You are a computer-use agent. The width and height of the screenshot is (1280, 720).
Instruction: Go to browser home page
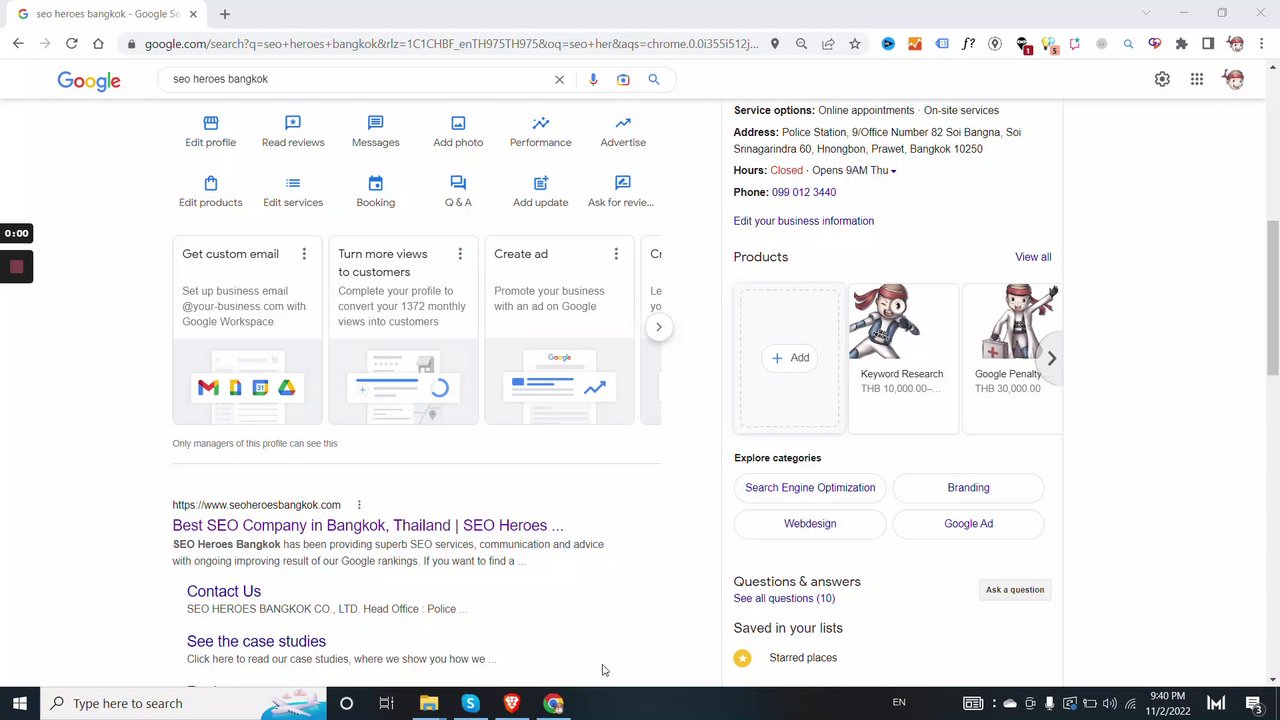(x=98, y=43)
